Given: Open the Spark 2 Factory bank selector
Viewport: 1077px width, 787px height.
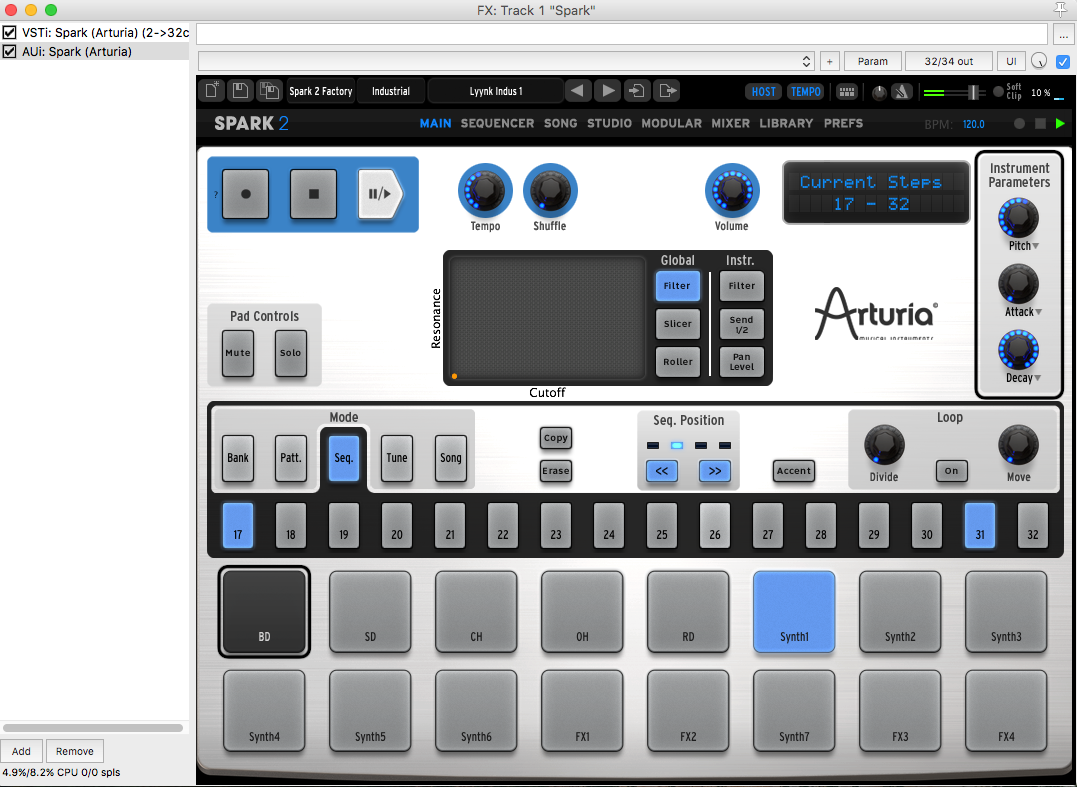Looking at the screenshot, I should point(321,91).
